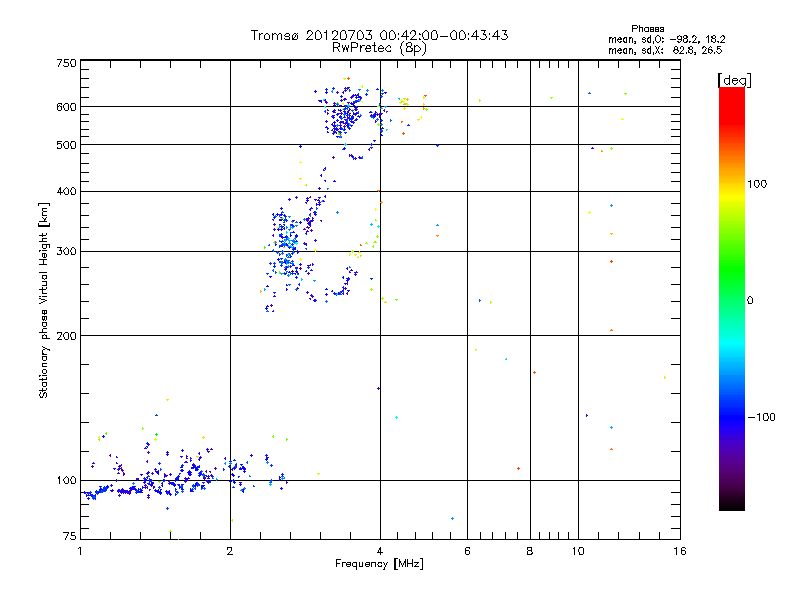The width and height of the screenshot is (800, 600).
Task: Click the 'Frequency [MHz]' x-axis title
Action: (x=379, y=563)
